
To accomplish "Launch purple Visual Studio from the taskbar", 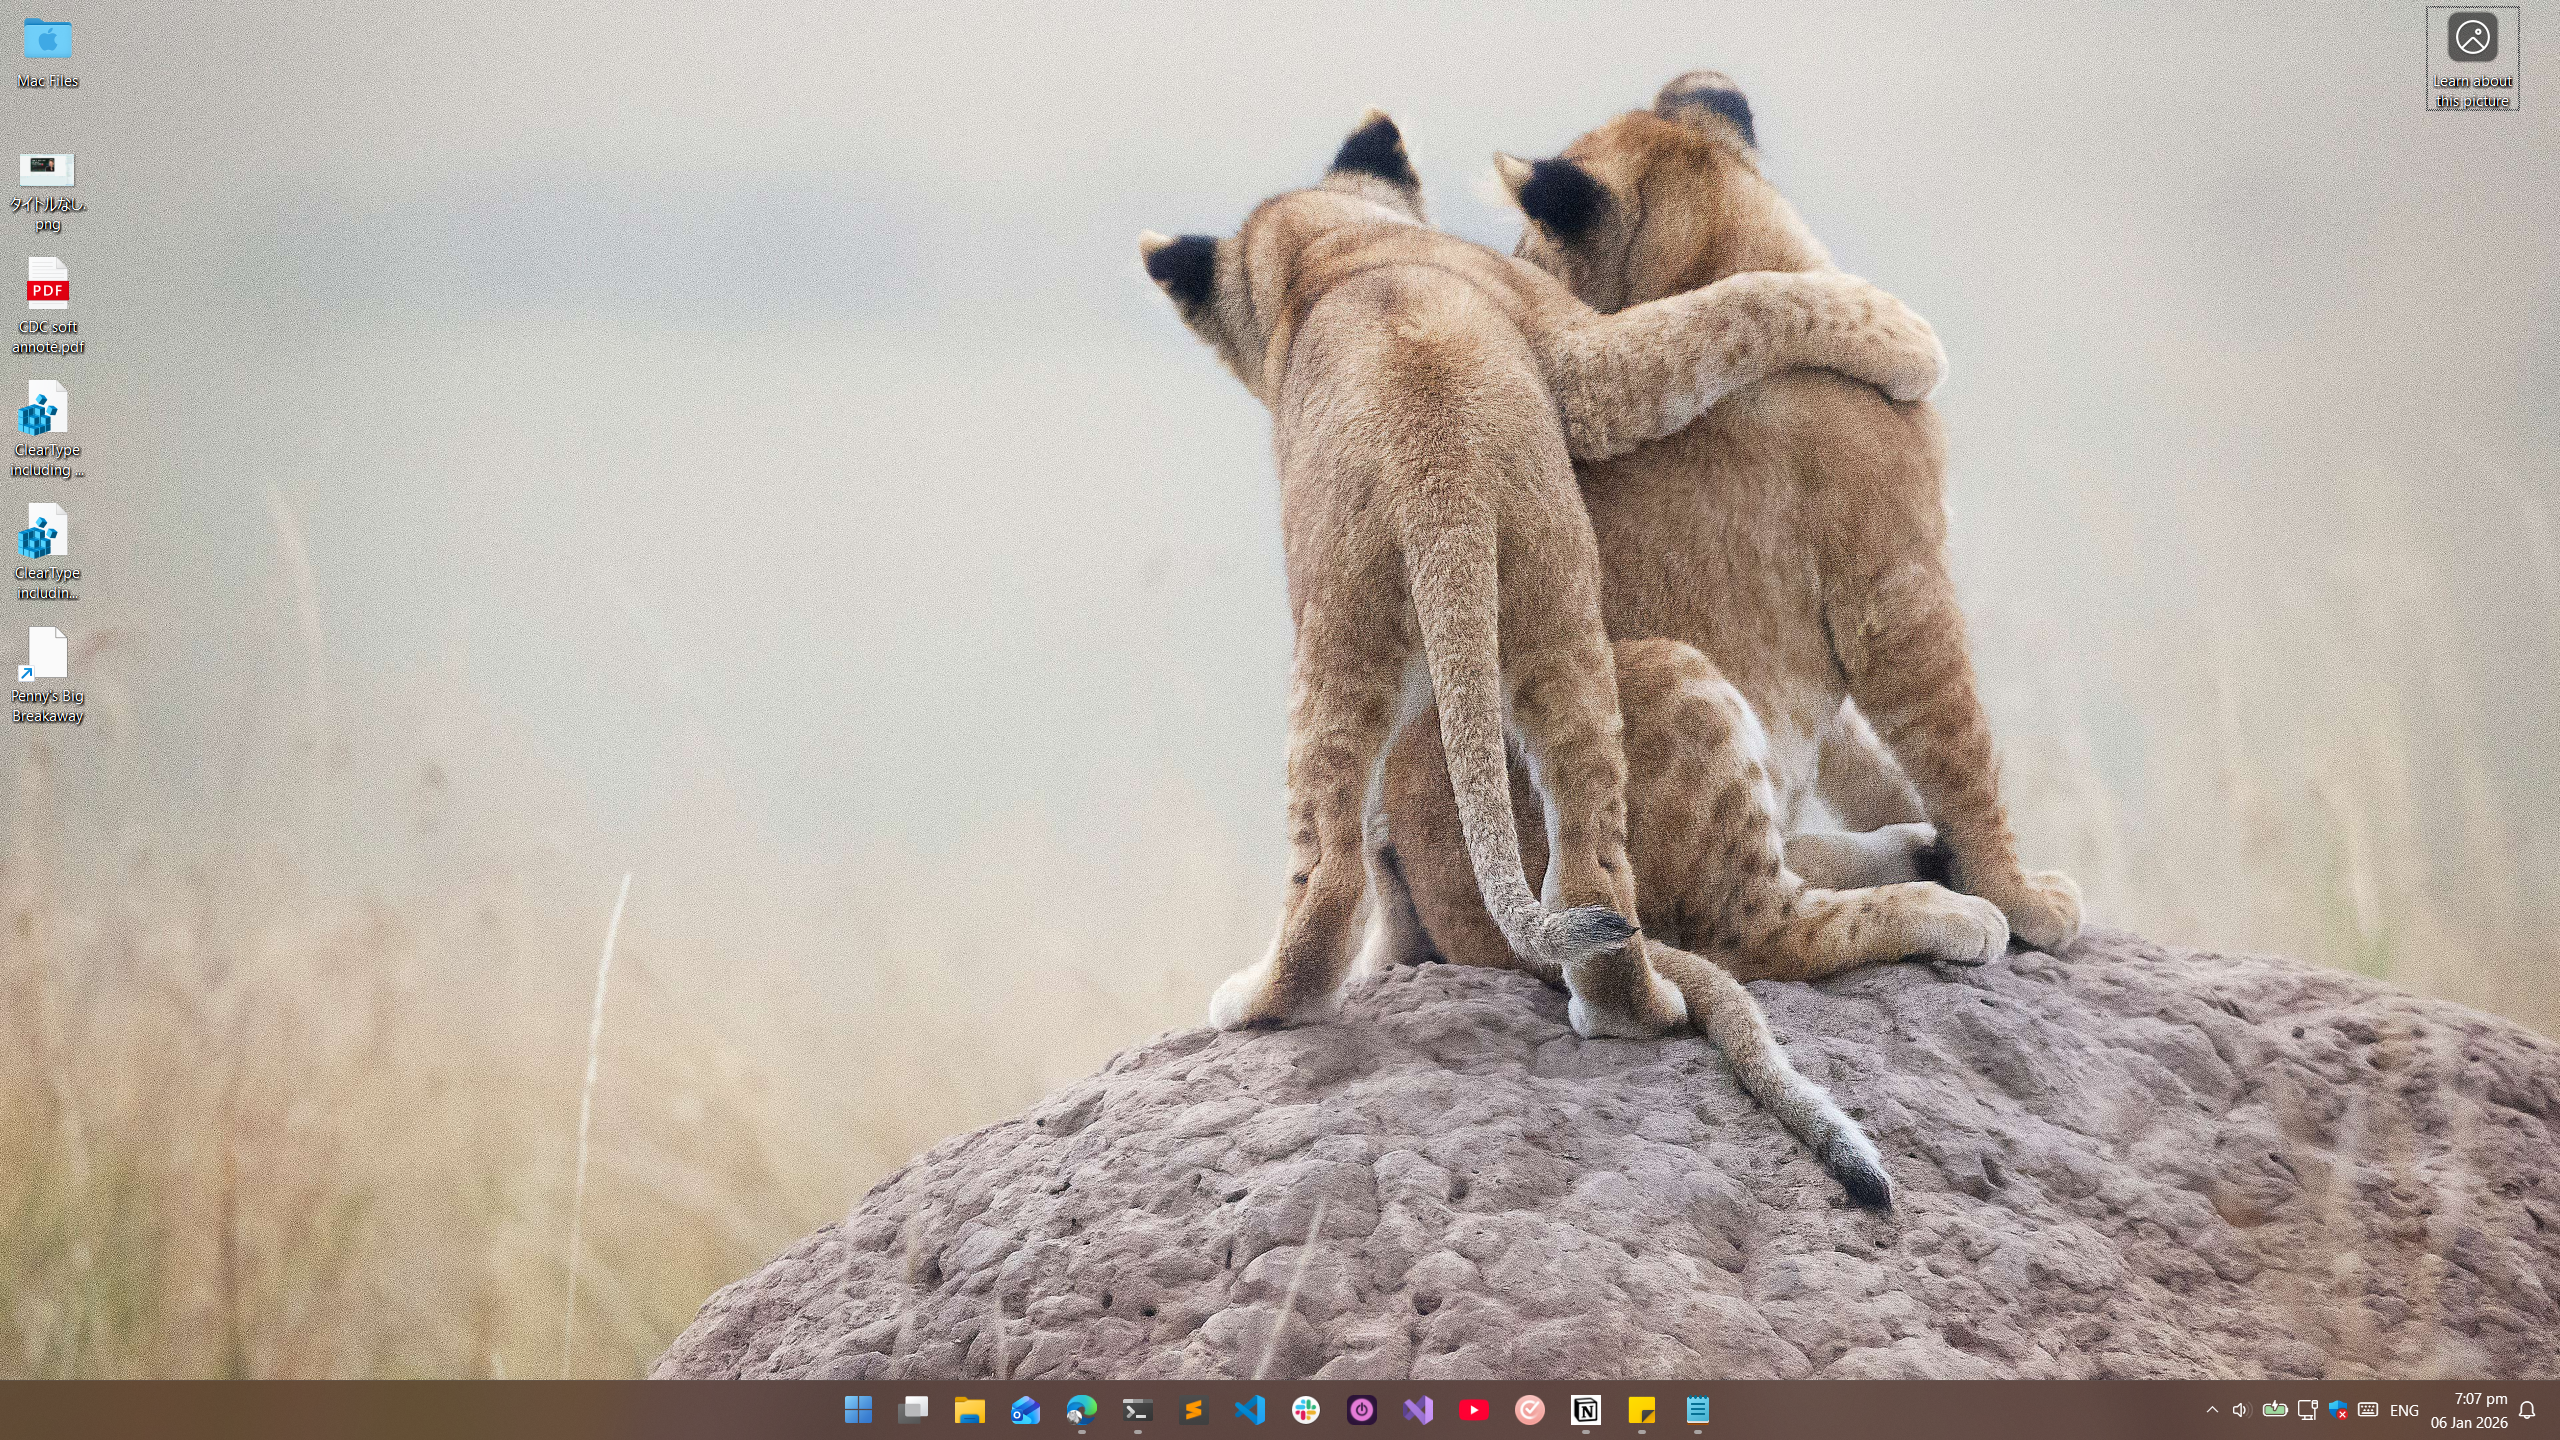I will tap(1417, 1410).
